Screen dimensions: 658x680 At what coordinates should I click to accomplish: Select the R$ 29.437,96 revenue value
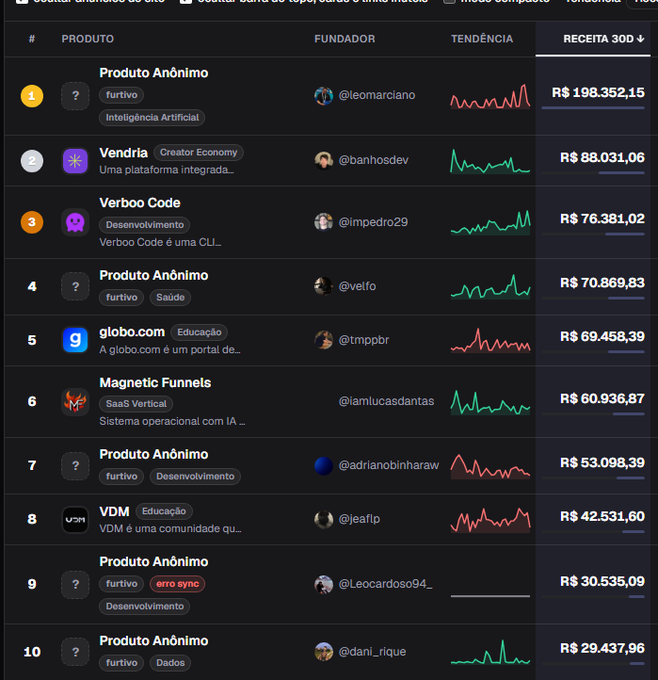(602, 648)
